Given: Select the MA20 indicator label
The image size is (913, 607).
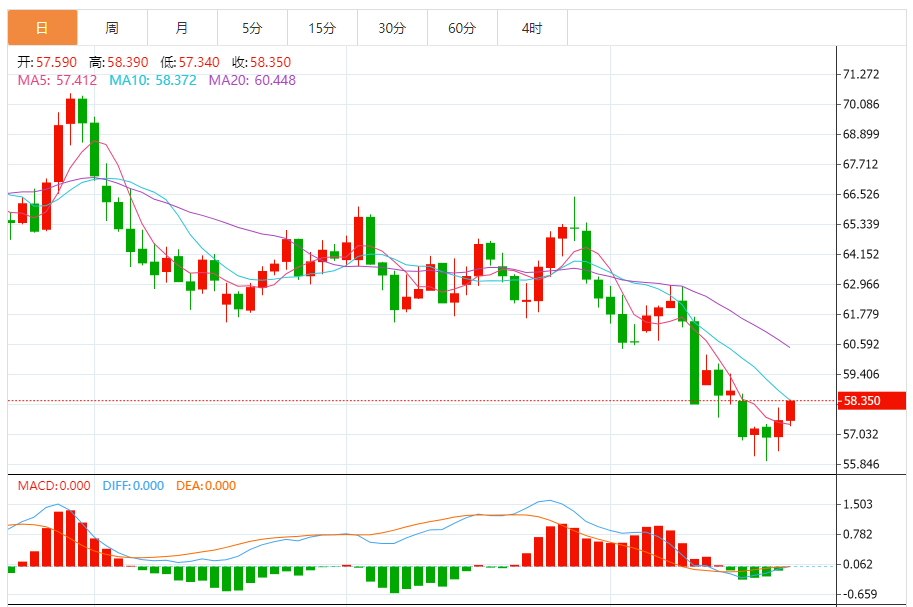Looking at the screenshot, I should pyautogui.click(x=252, y=80).
